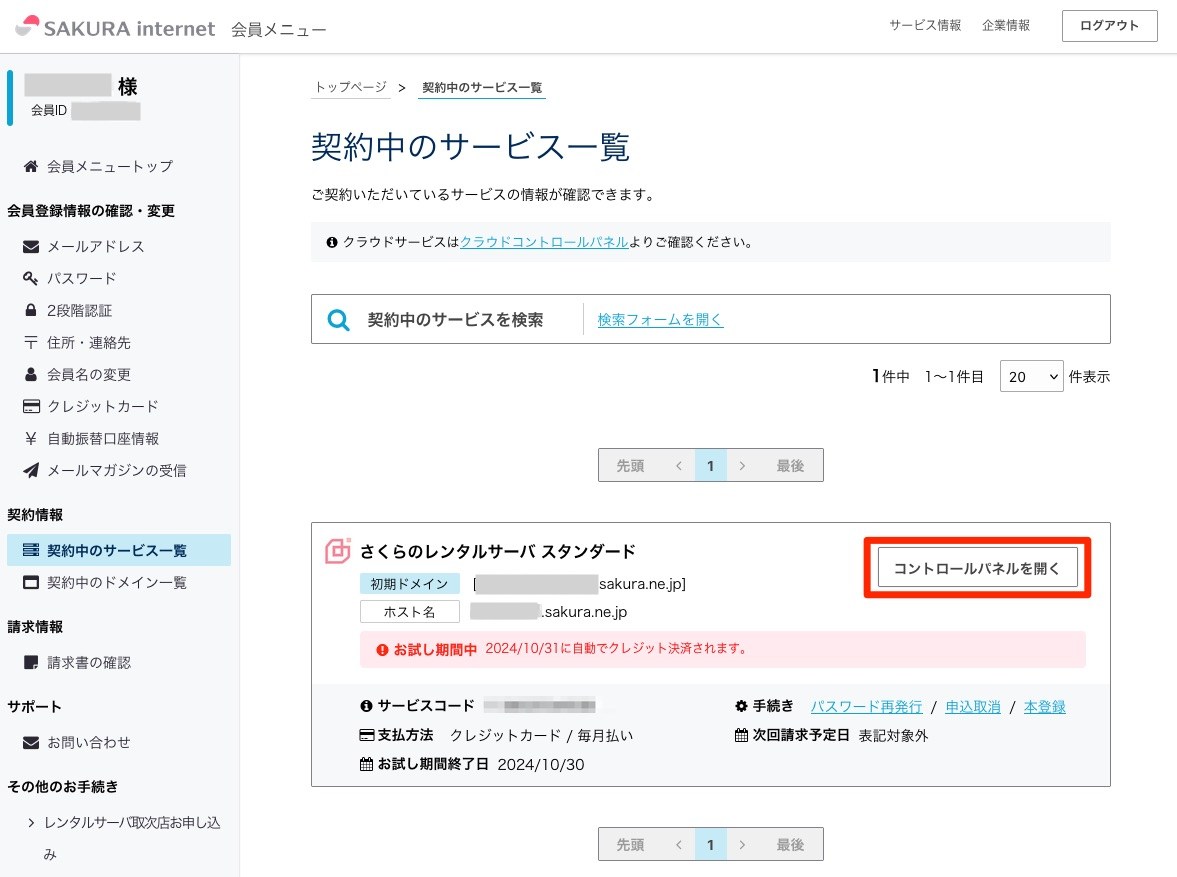Click the document icon for 請求書の確認
Screen dimensions: 1177x877
(x=31, y=662)
